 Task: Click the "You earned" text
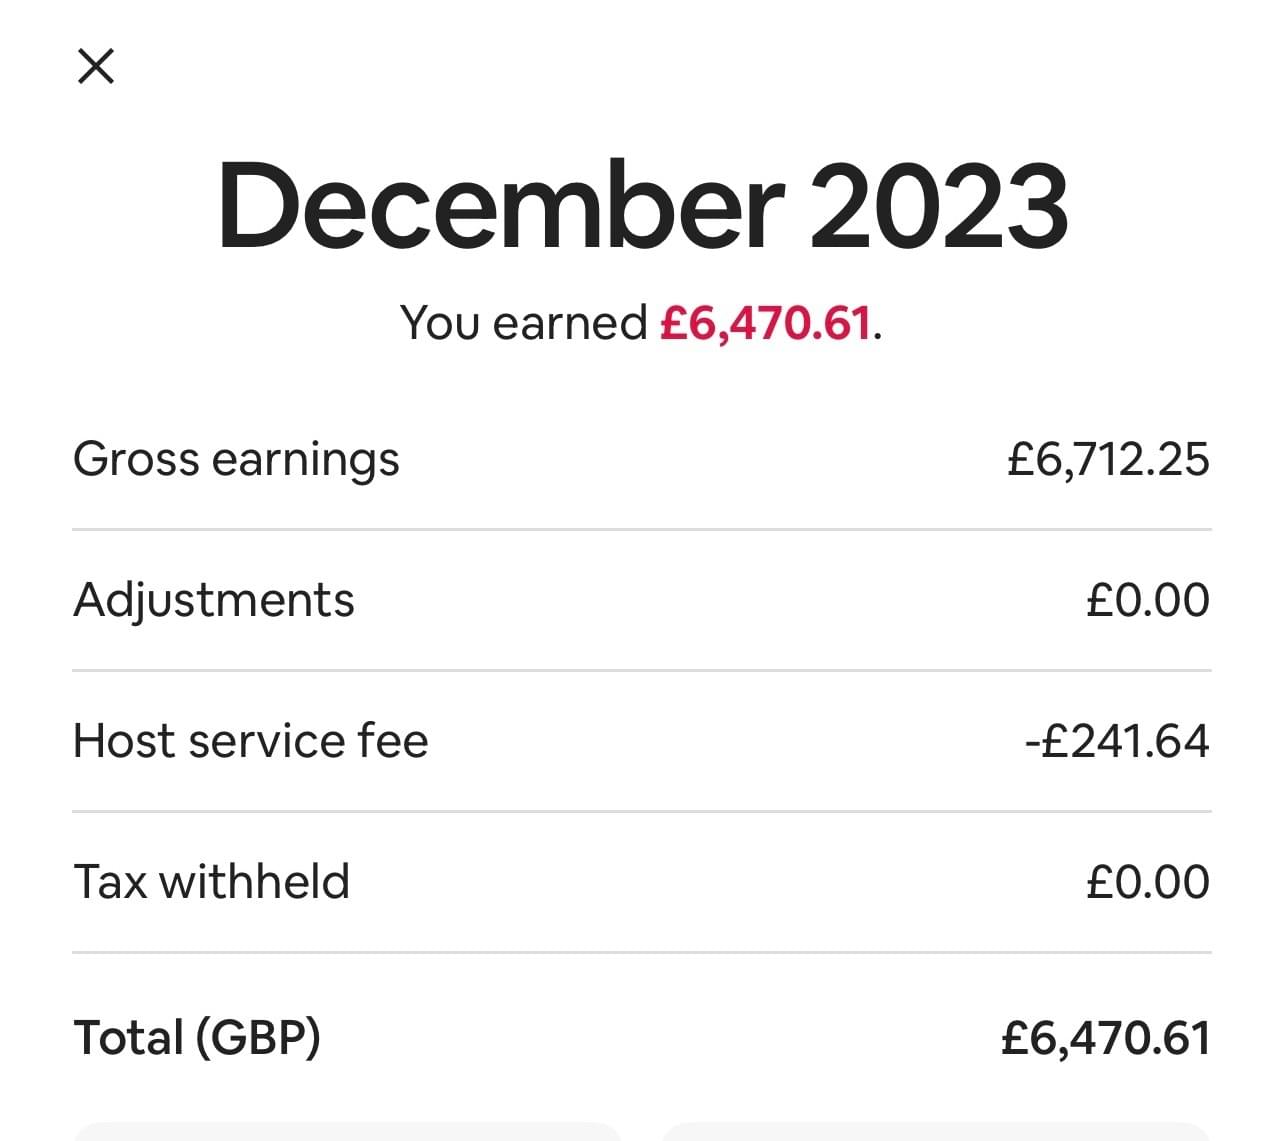[x=523, y=323]
